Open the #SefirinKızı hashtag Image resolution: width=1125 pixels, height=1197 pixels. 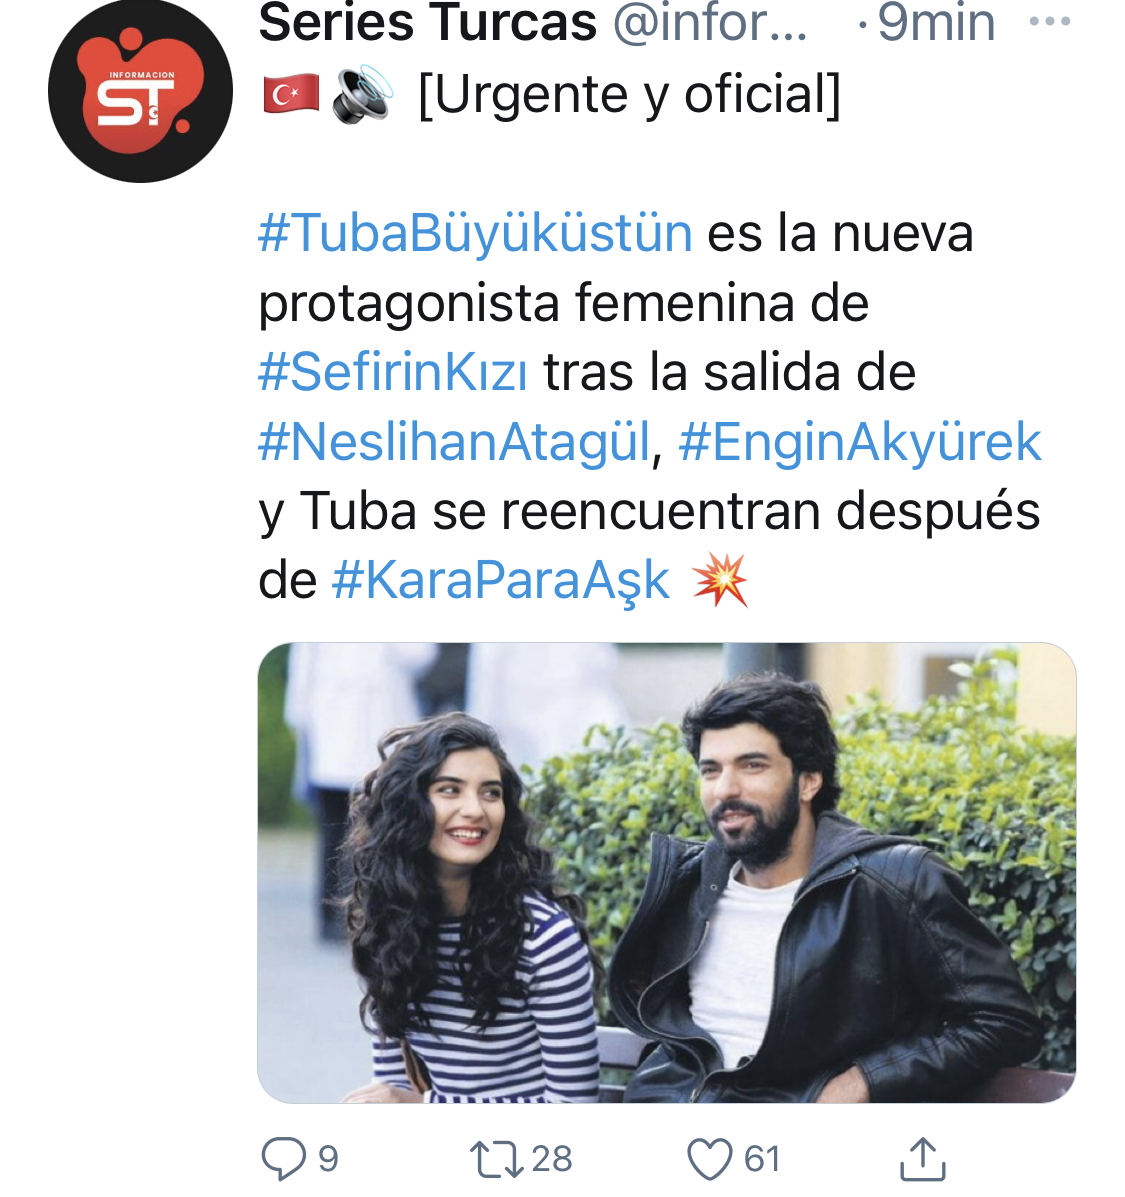click(x=392, y=373)
